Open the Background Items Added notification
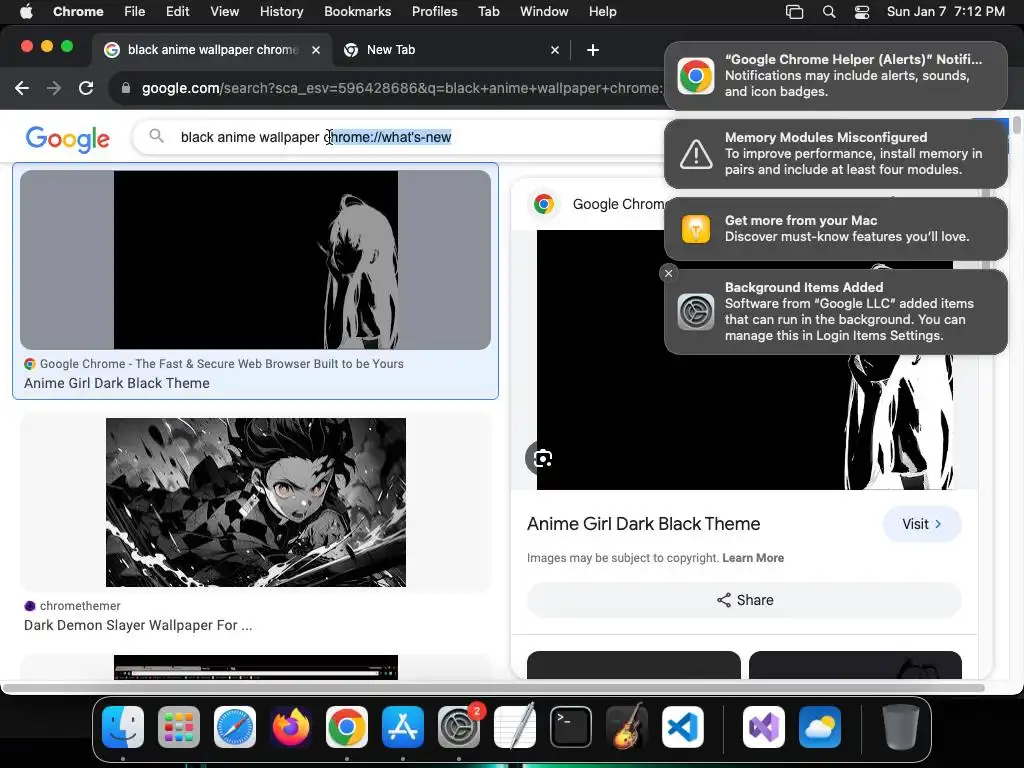Screen dimensions: 1024x768 coord(836,312)
